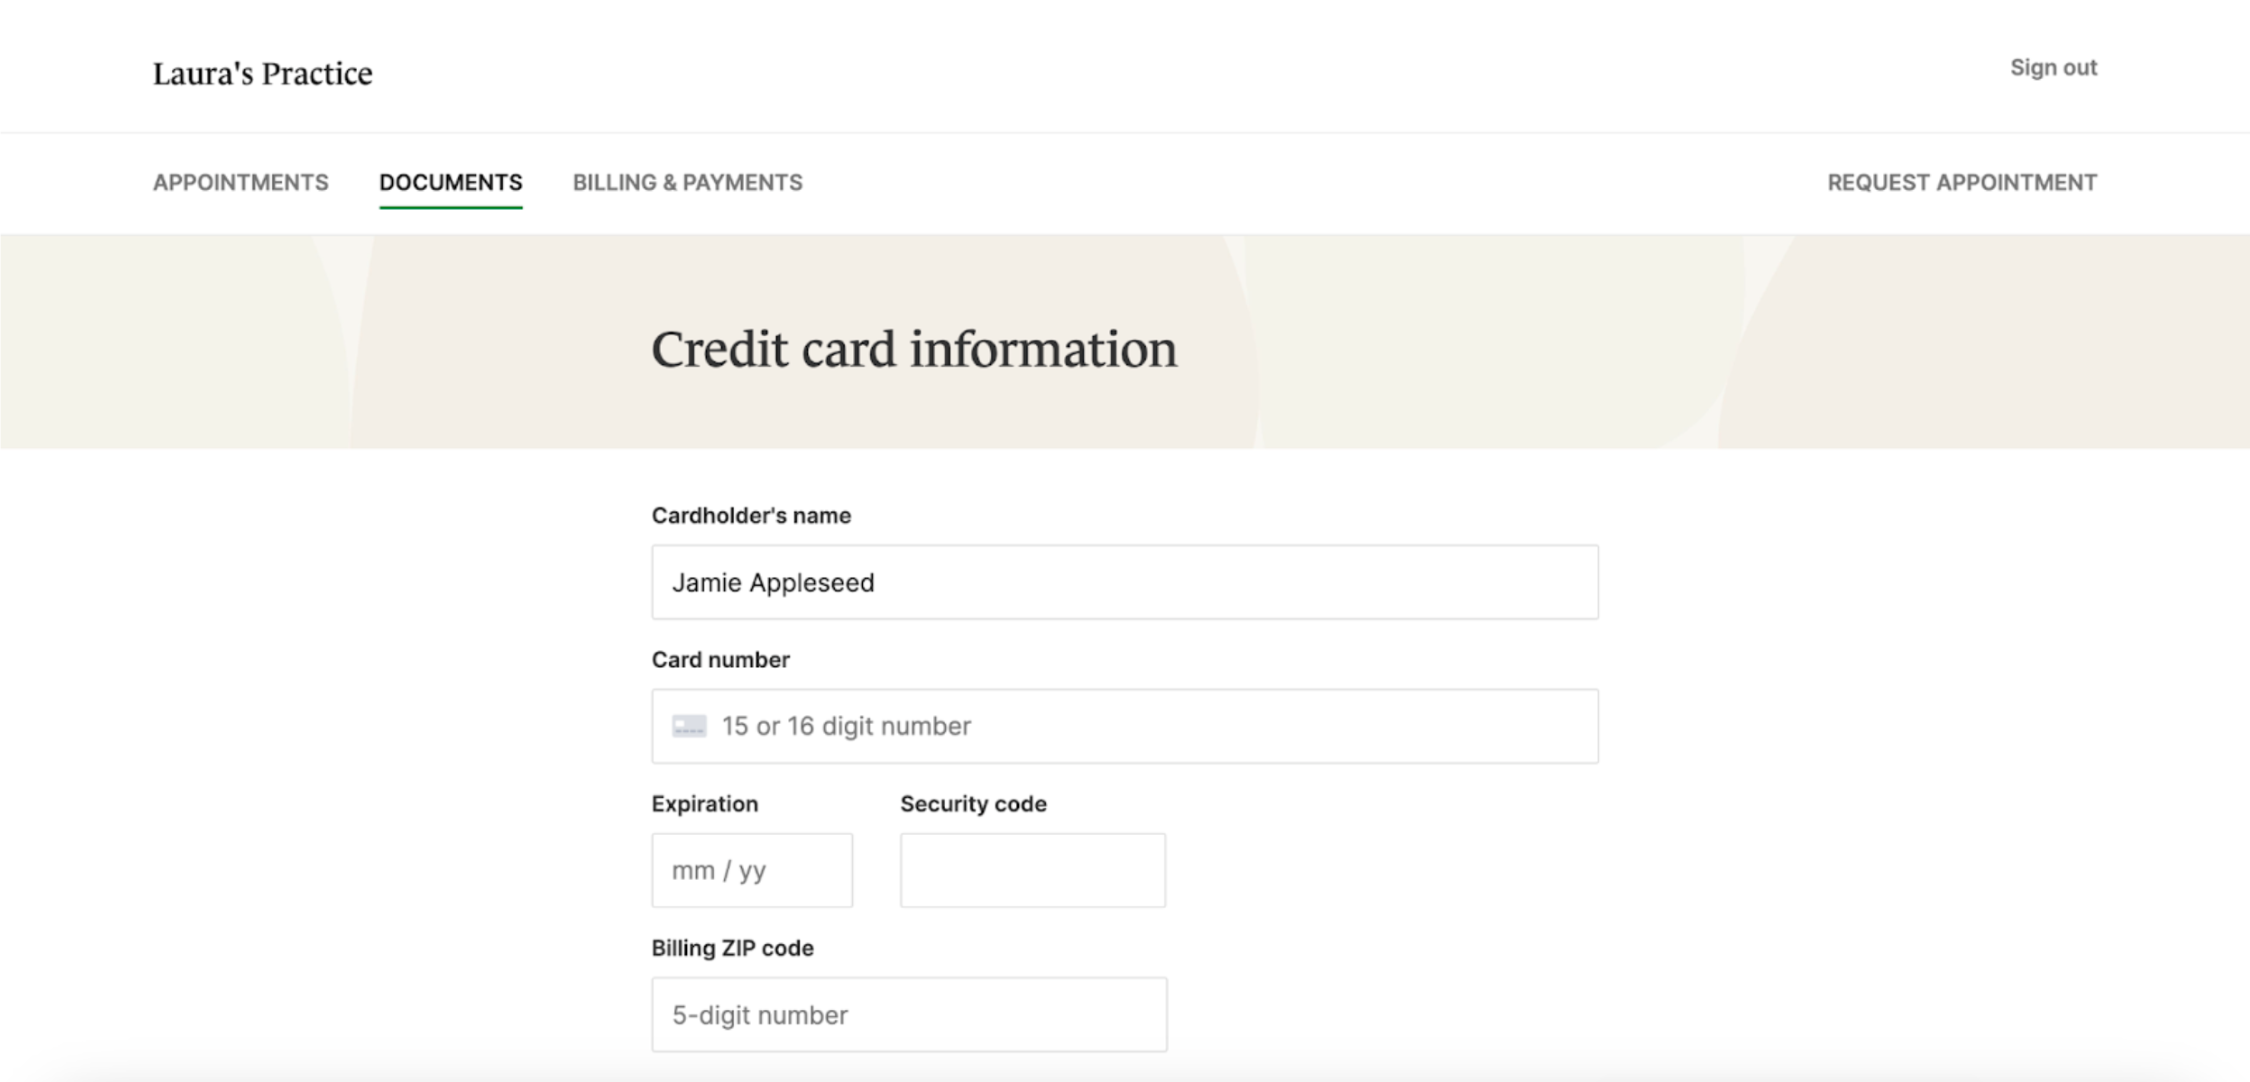
Task: Click the Card number label
Action: 720,660
